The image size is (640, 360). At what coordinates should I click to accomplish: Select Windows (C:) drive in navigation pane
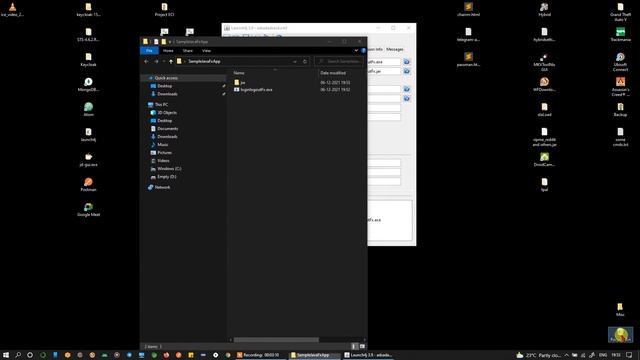point(169,169)
